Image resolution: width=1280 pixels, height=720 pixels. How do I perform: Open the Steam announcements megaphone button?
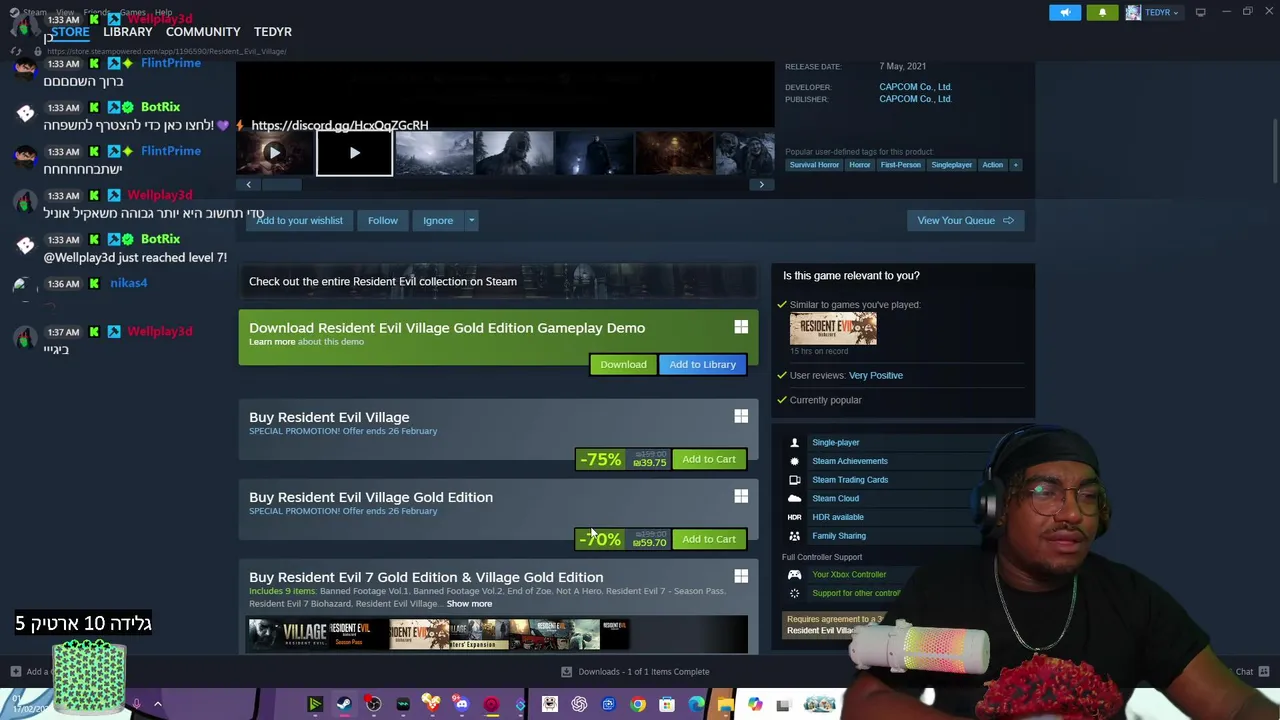pyautogui.click(x=1065, y=12)
